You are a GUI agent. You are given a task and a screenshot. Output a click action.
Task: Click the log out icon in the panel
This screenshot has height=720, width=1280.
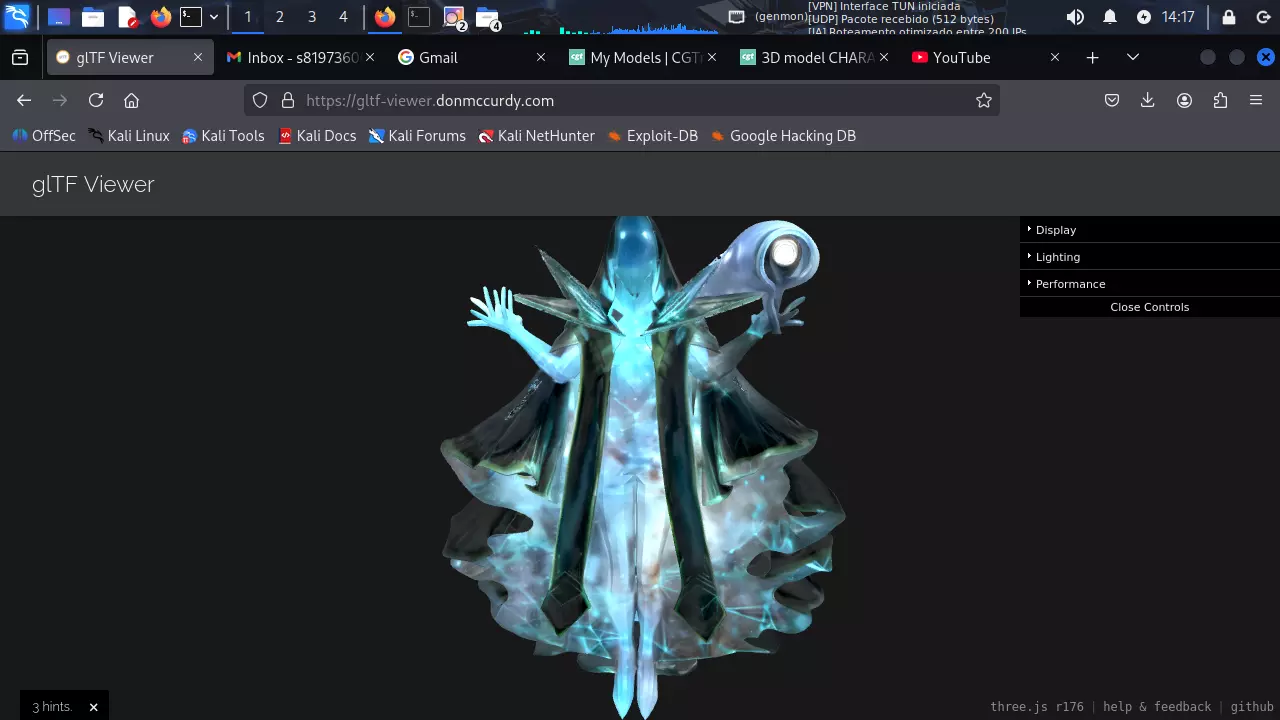click(1263, 17)
